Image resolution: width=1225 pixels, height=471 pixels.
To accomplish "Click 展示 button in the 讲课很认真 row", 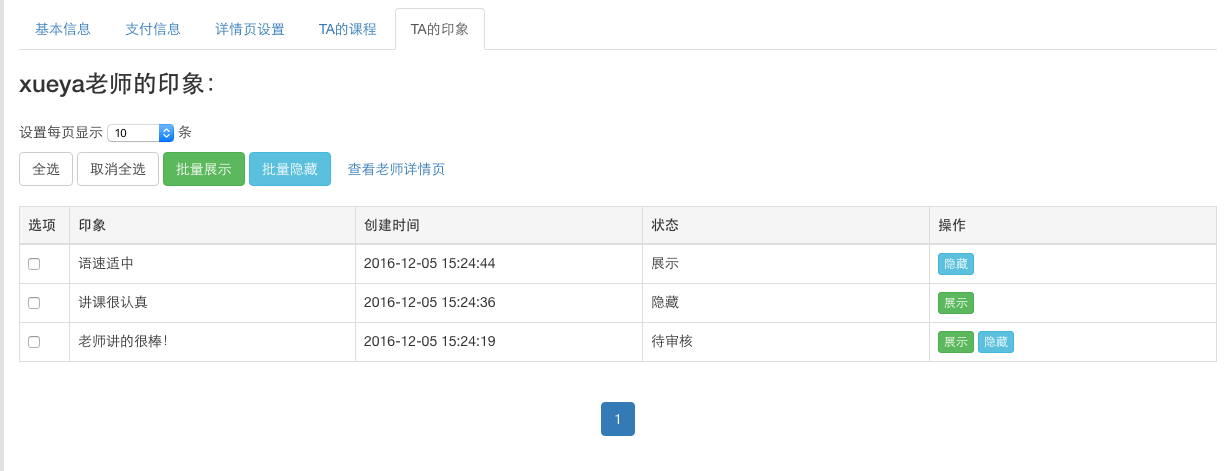I will point(956,303).
